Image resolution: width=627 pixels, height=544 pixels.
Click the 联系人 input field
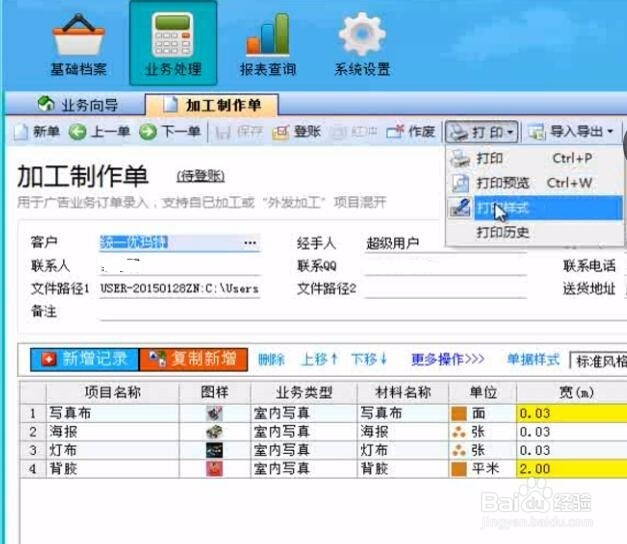pos(179,266)
